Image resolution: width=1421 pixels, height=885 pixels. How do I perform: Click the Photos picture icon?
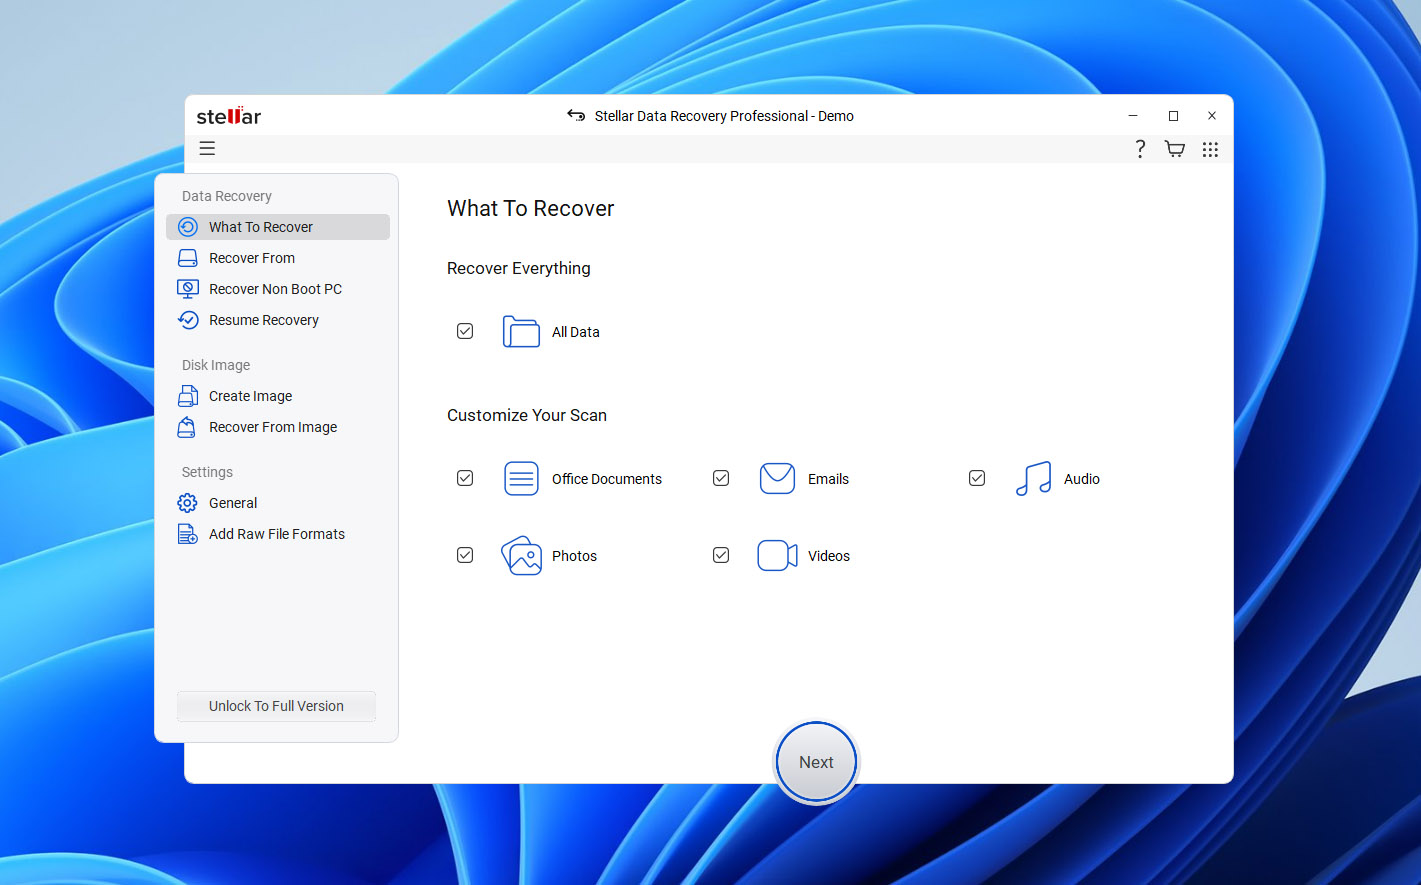521,556
